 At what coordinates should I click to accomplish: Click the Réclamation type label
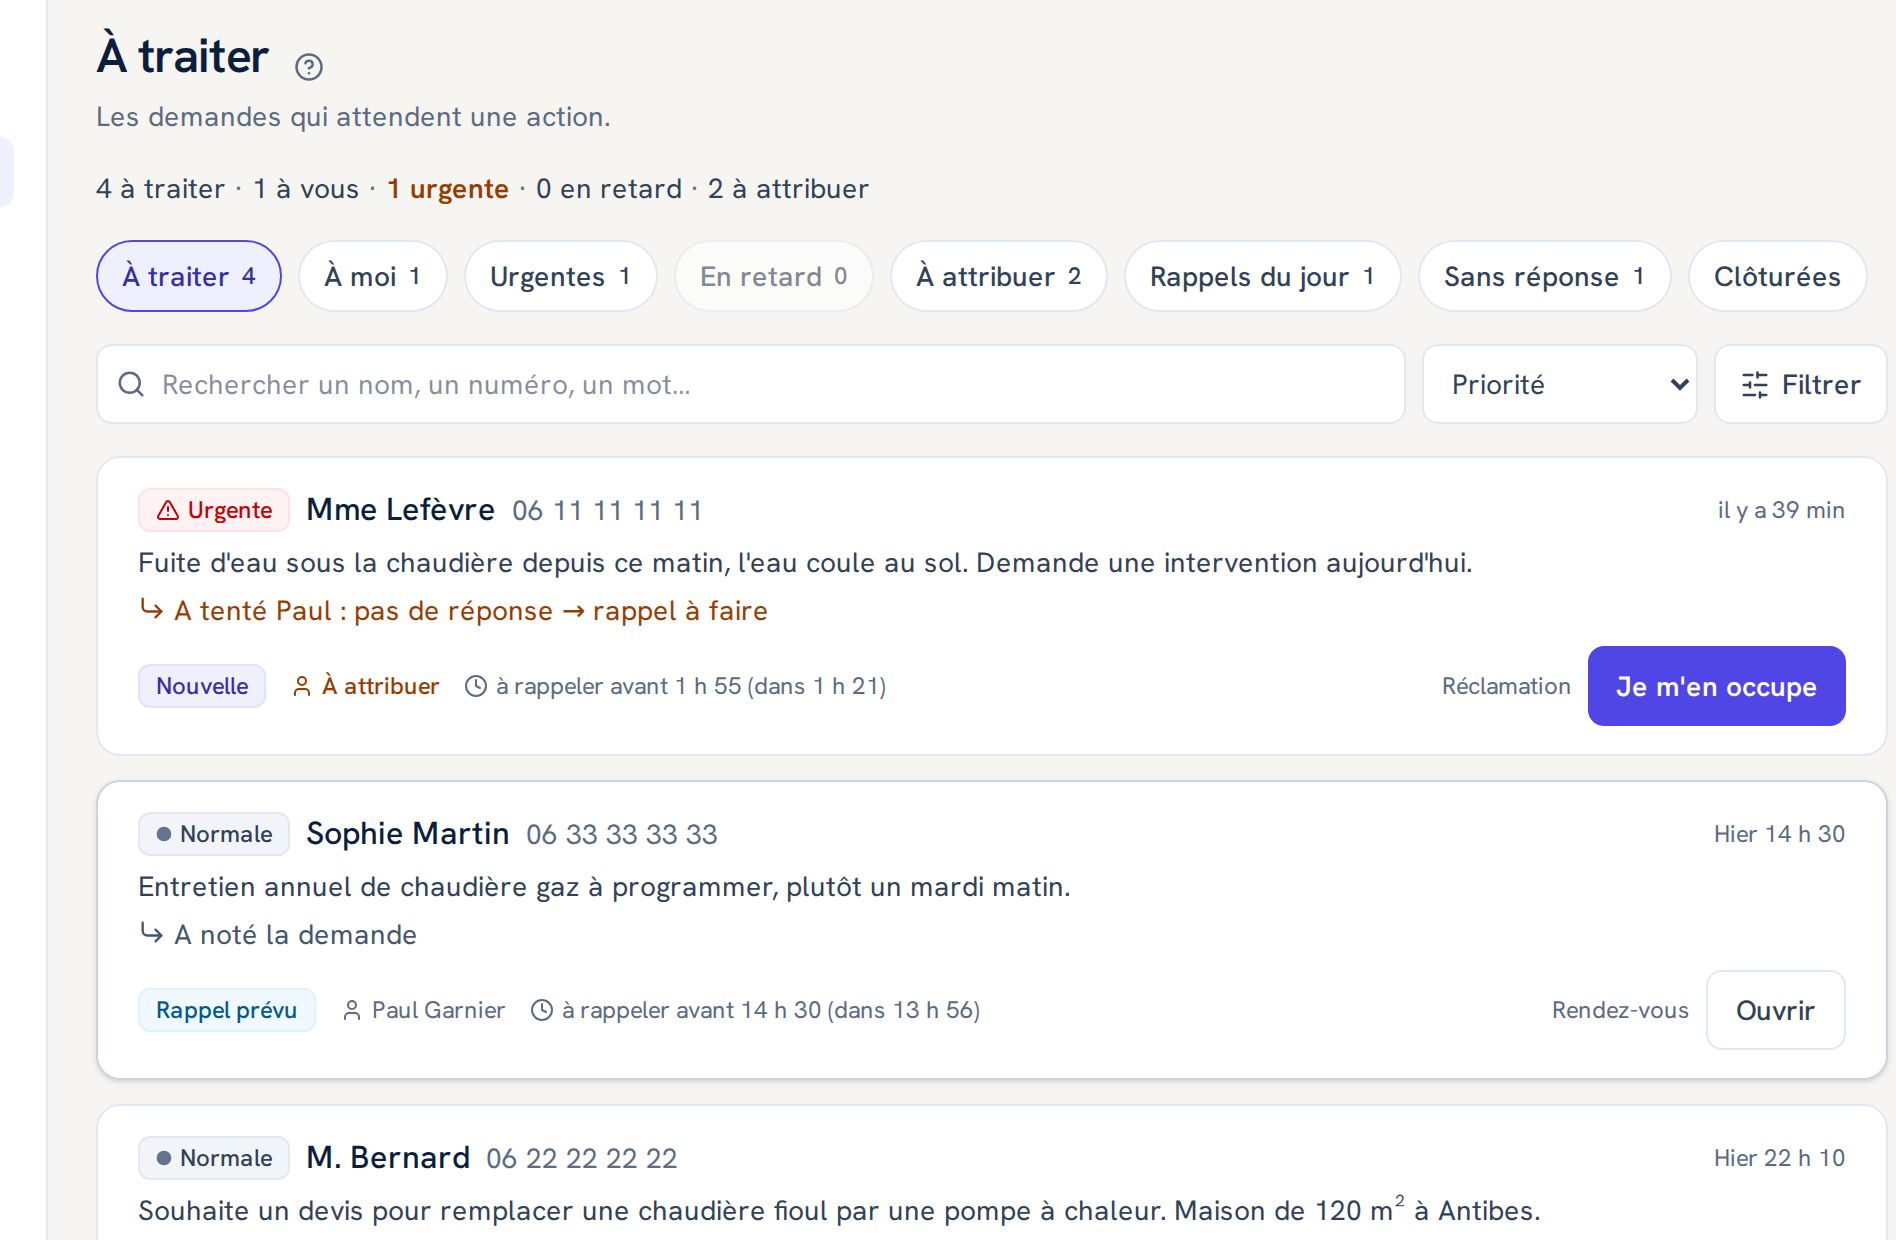(1506, 686)
